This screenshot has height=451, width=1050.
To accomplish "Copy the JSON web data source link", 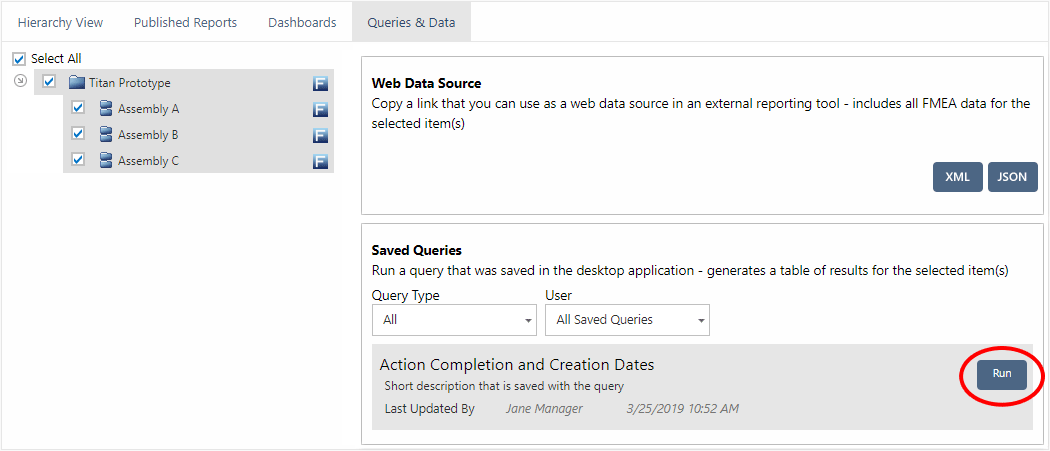I will point(1012,177).
